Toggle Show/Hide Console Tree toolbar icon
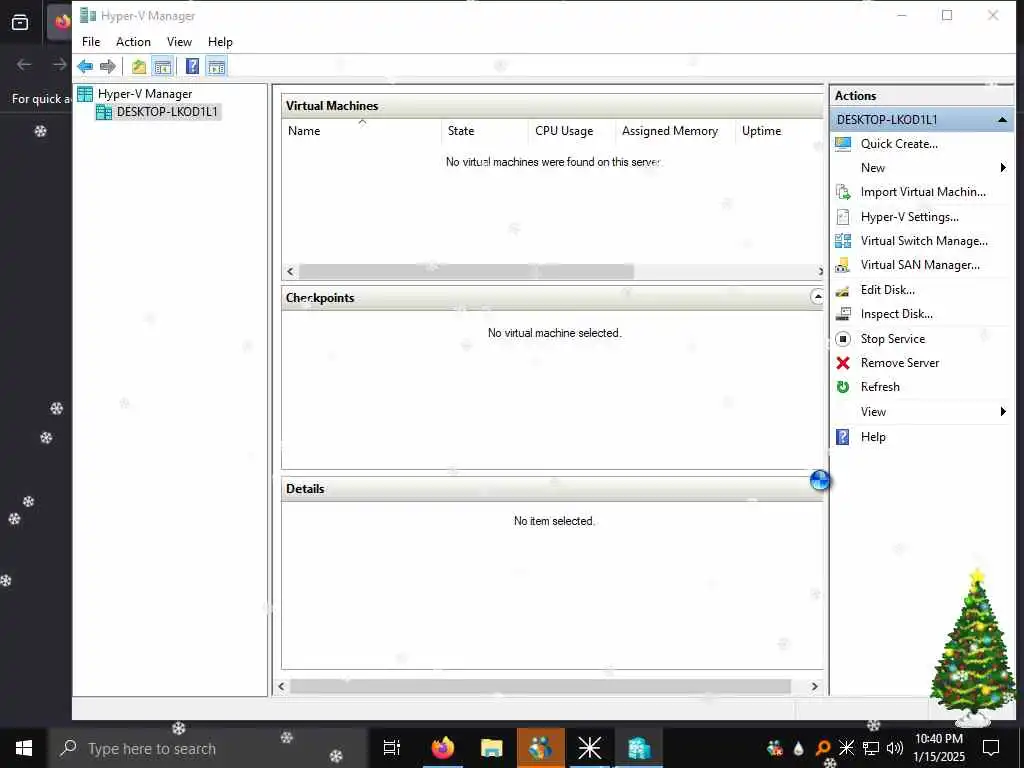 pyautogui.click(x=163, y=66)
